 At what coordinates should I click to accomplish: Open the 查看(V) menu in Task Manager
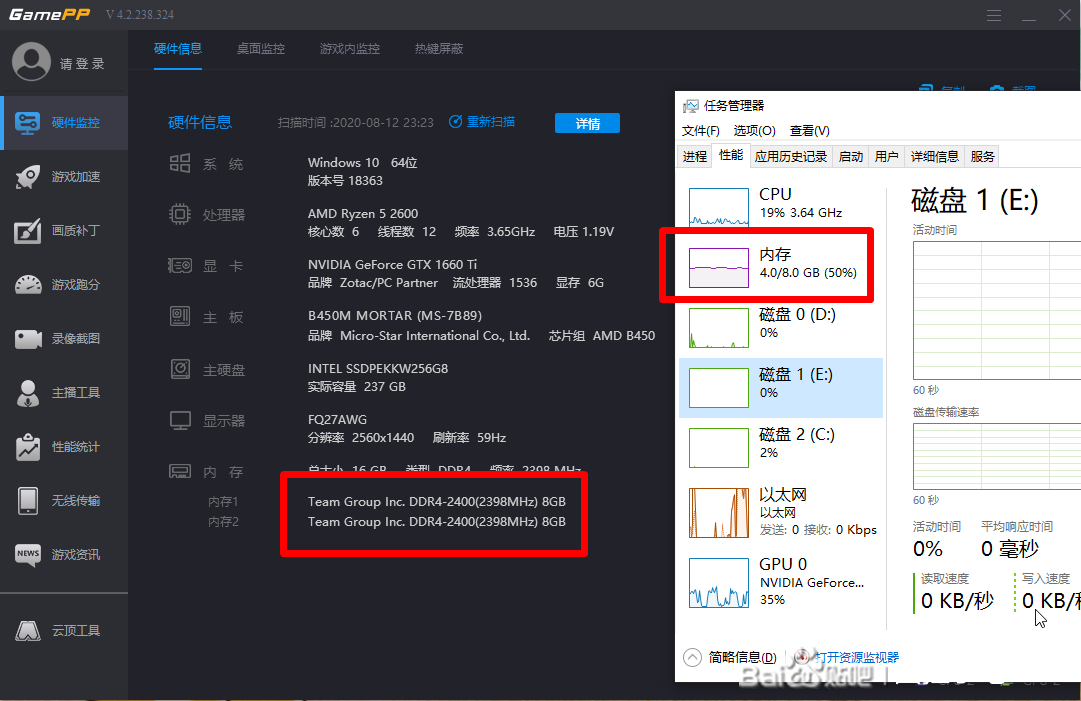(809, 131)
